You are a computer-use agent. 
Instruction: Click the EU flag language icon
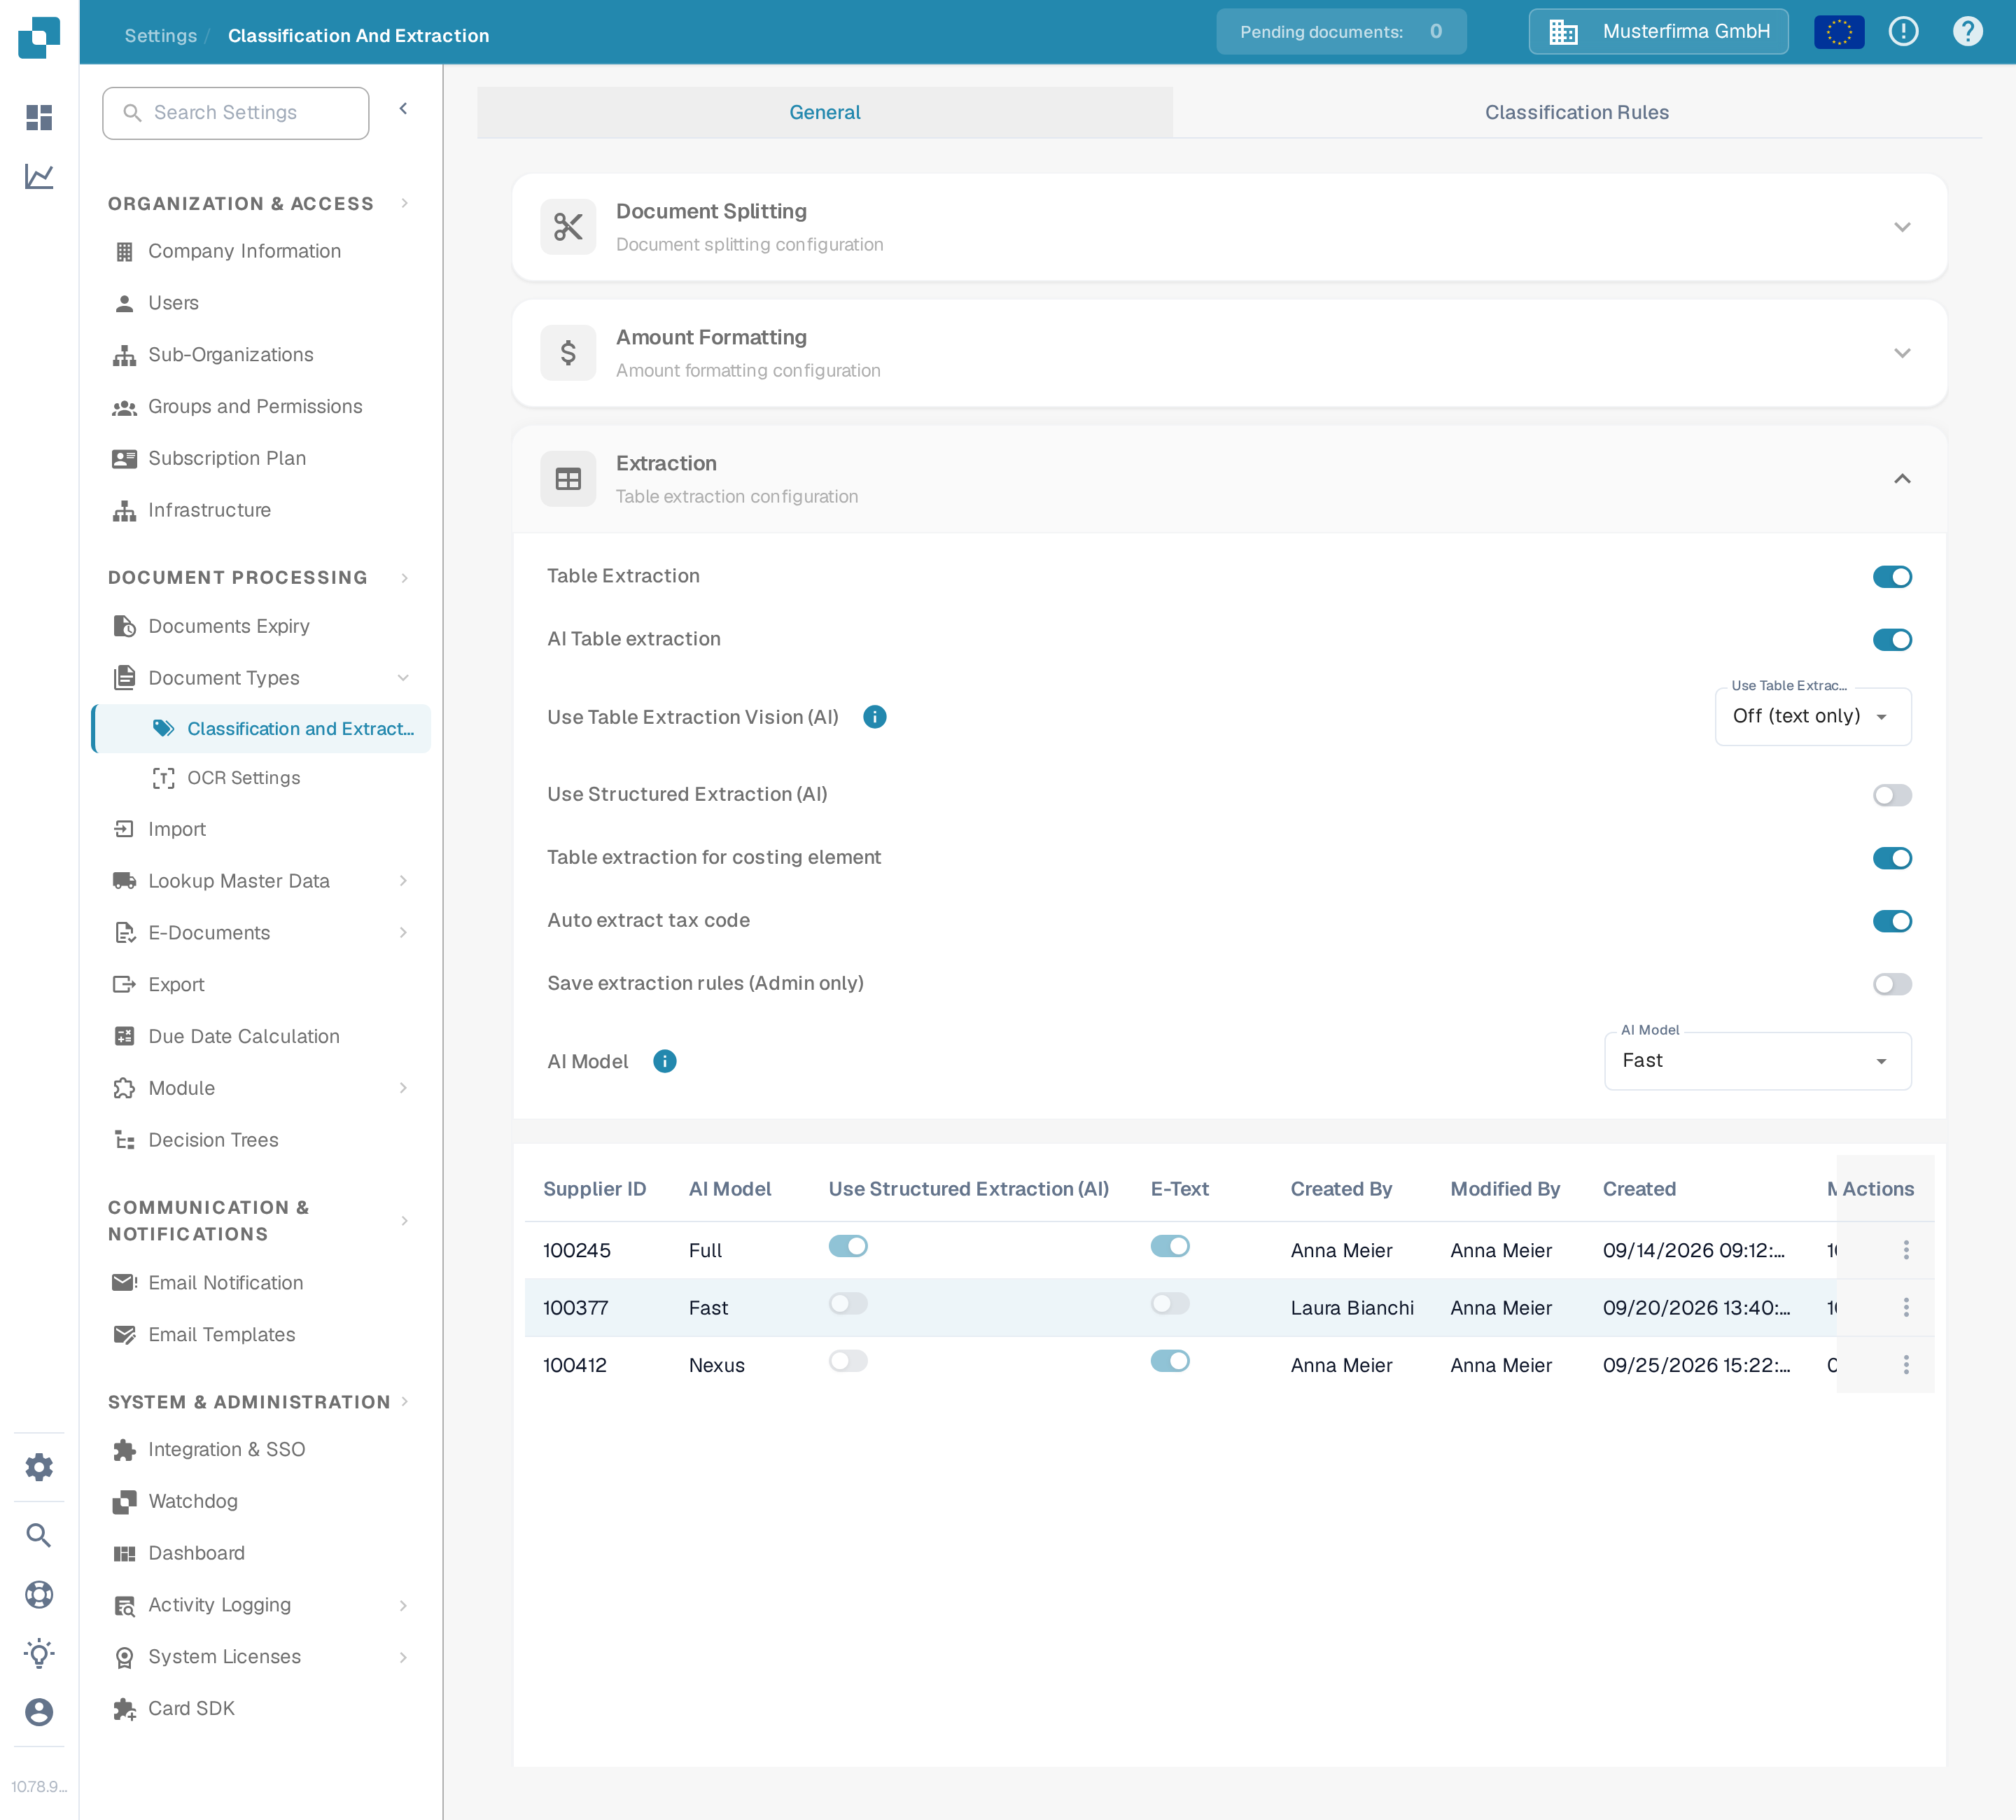1839,32
